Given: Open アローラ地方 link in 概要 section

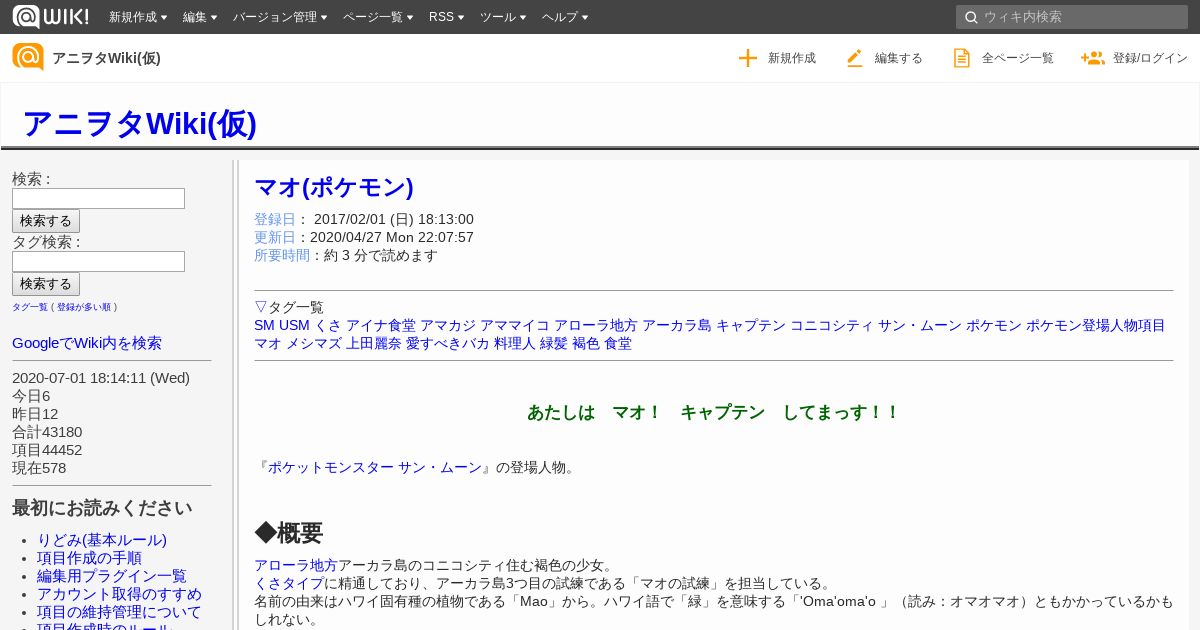Looking at the screenshot, I should 296,565.
